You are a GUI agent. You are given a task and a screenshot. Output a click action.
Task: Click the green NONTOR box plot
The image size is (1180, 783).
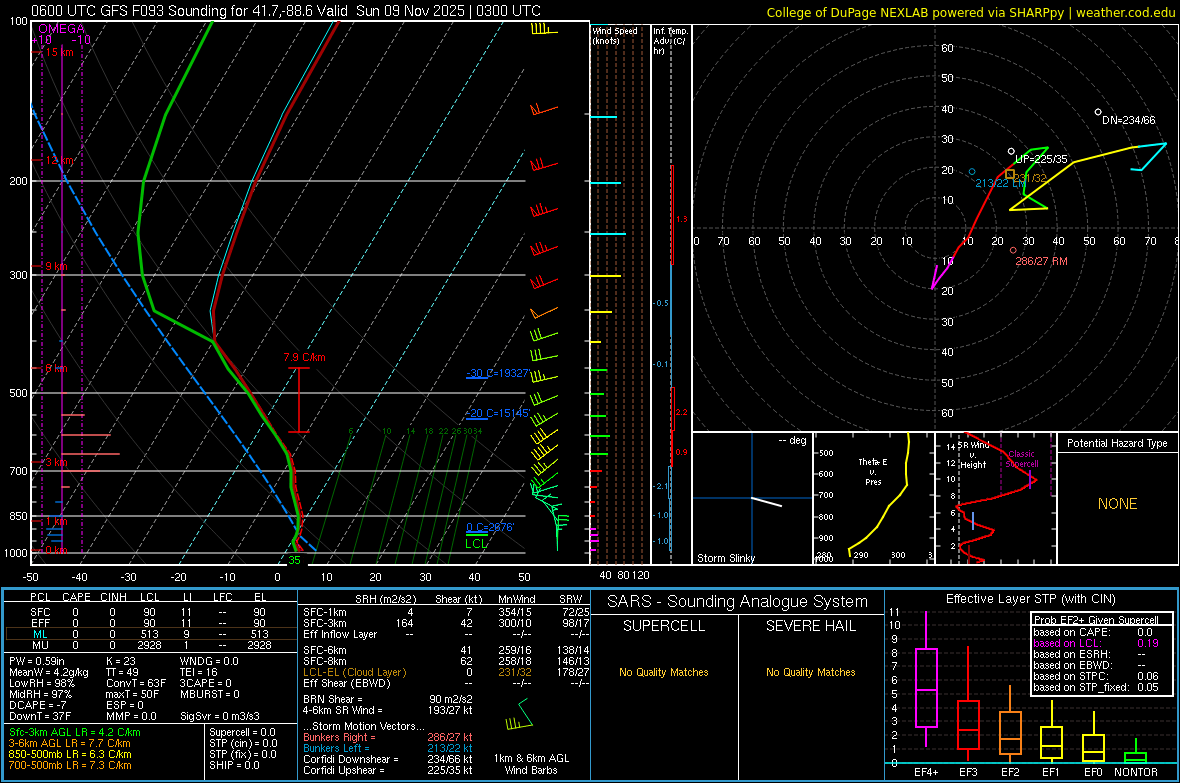click(1136, 752)
